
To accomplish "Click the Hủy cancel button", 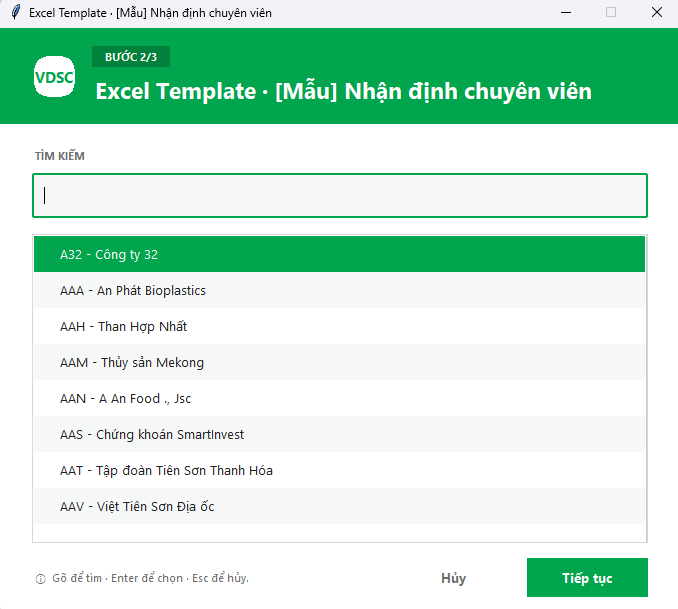I will pos(453,578).
